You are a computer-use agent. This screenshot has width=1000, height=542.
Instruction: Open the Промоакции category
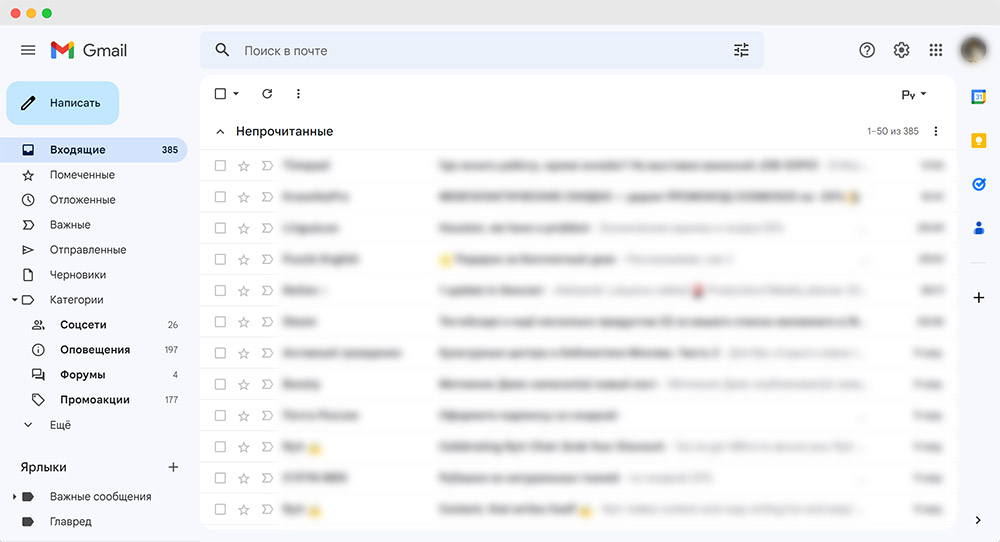[x=94, y=400]
